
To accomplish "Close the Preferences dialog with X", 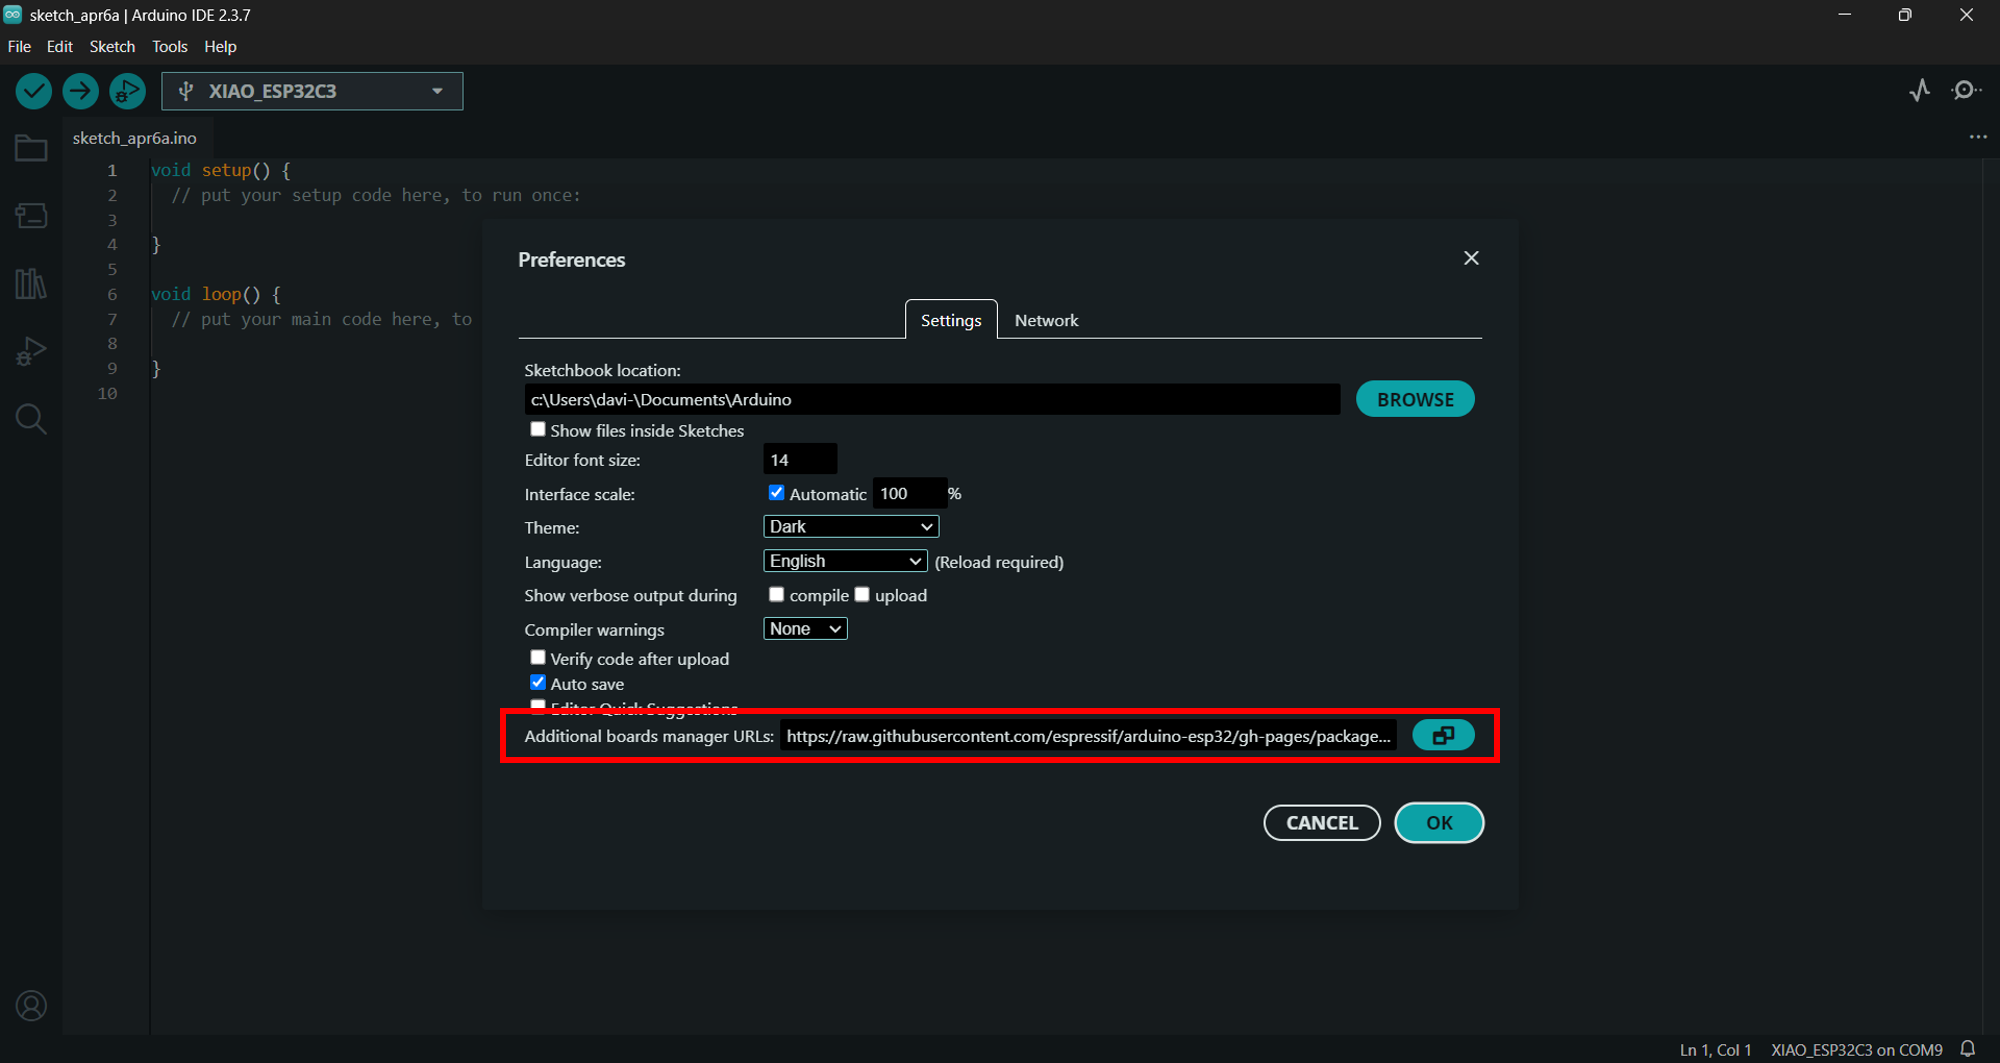I will (x=1471, y=258).
